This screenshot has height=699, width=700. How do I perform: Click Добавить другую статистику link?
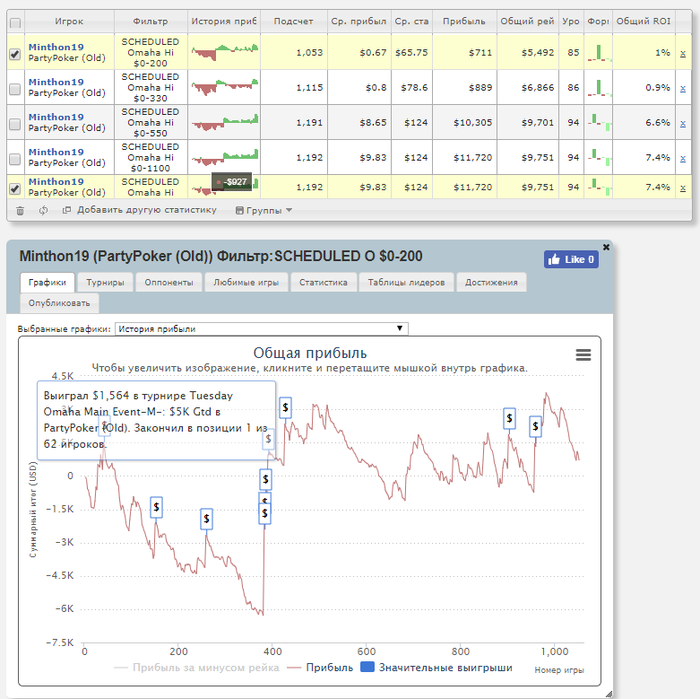tap(146, 210)
